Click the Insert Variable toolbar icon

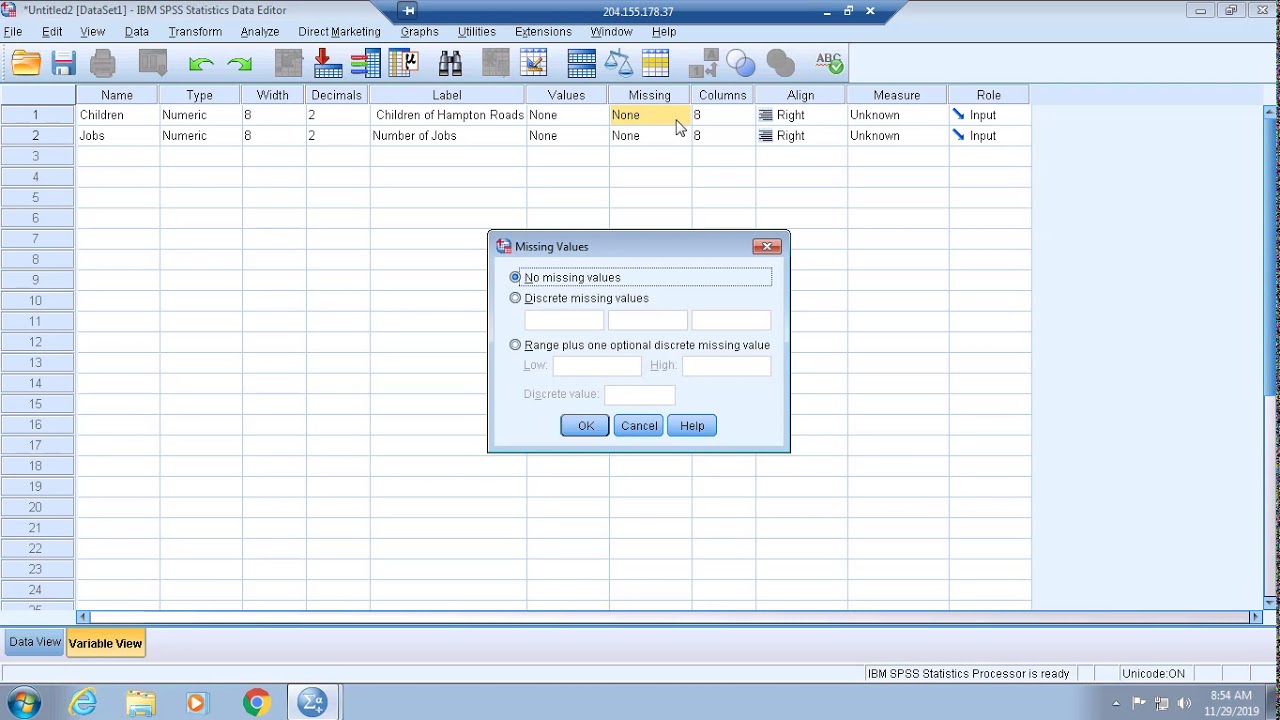[534, 64]
